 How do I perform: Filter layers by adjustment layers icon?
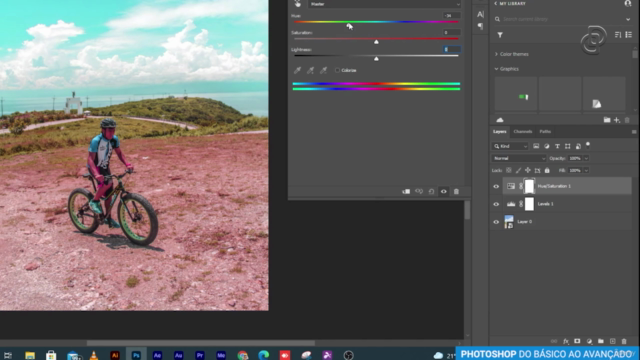[x=547, y=146]
